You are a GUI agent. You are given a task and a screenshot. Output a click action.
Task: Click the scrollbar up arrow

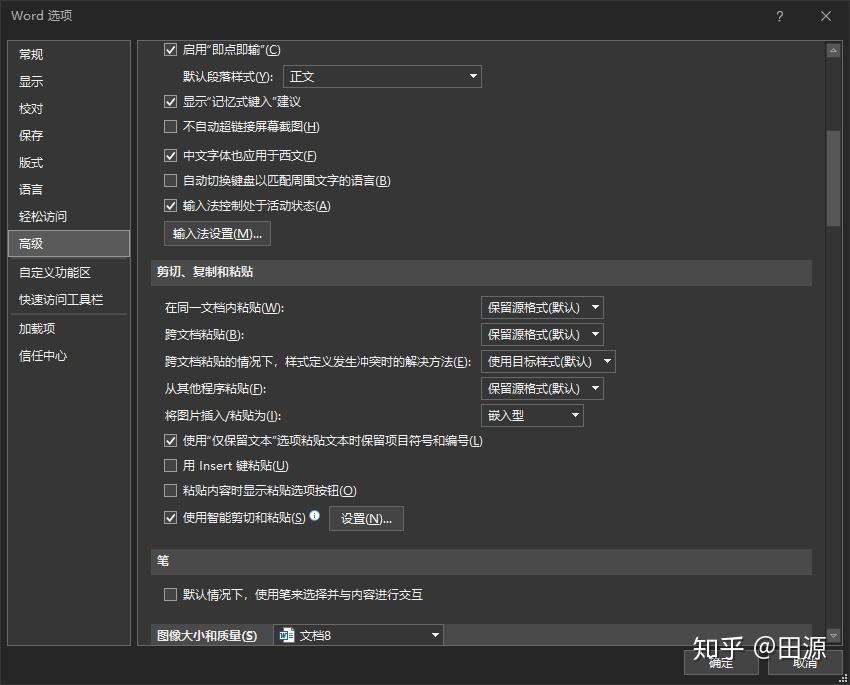833,51
